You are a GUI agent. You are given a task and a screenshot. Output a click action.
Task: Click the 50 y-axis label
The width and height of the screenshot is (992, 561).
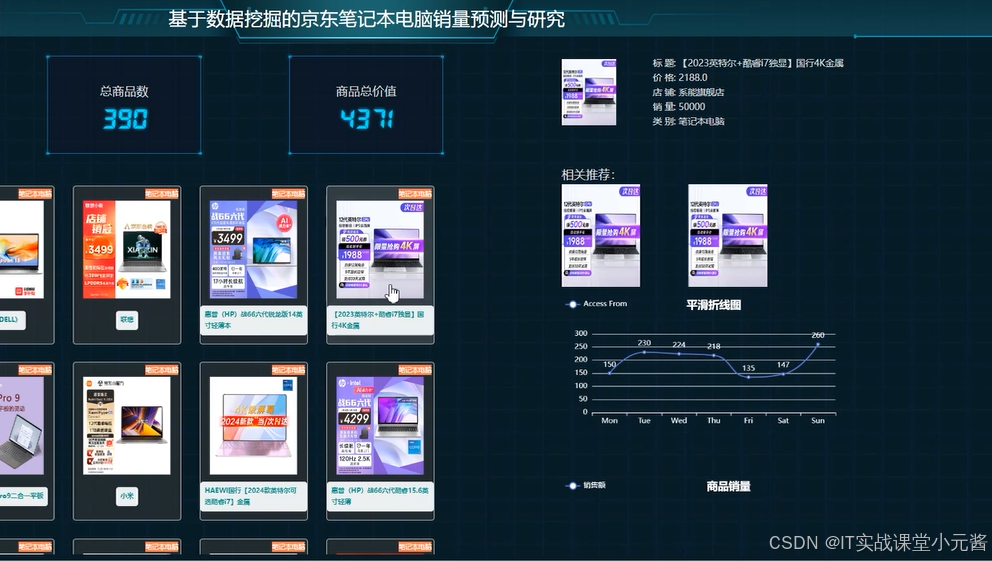point(583,399)
